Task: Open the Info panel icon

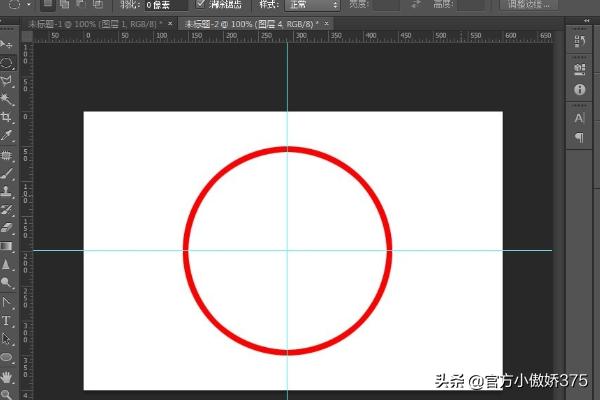Action: coord(579,90)
